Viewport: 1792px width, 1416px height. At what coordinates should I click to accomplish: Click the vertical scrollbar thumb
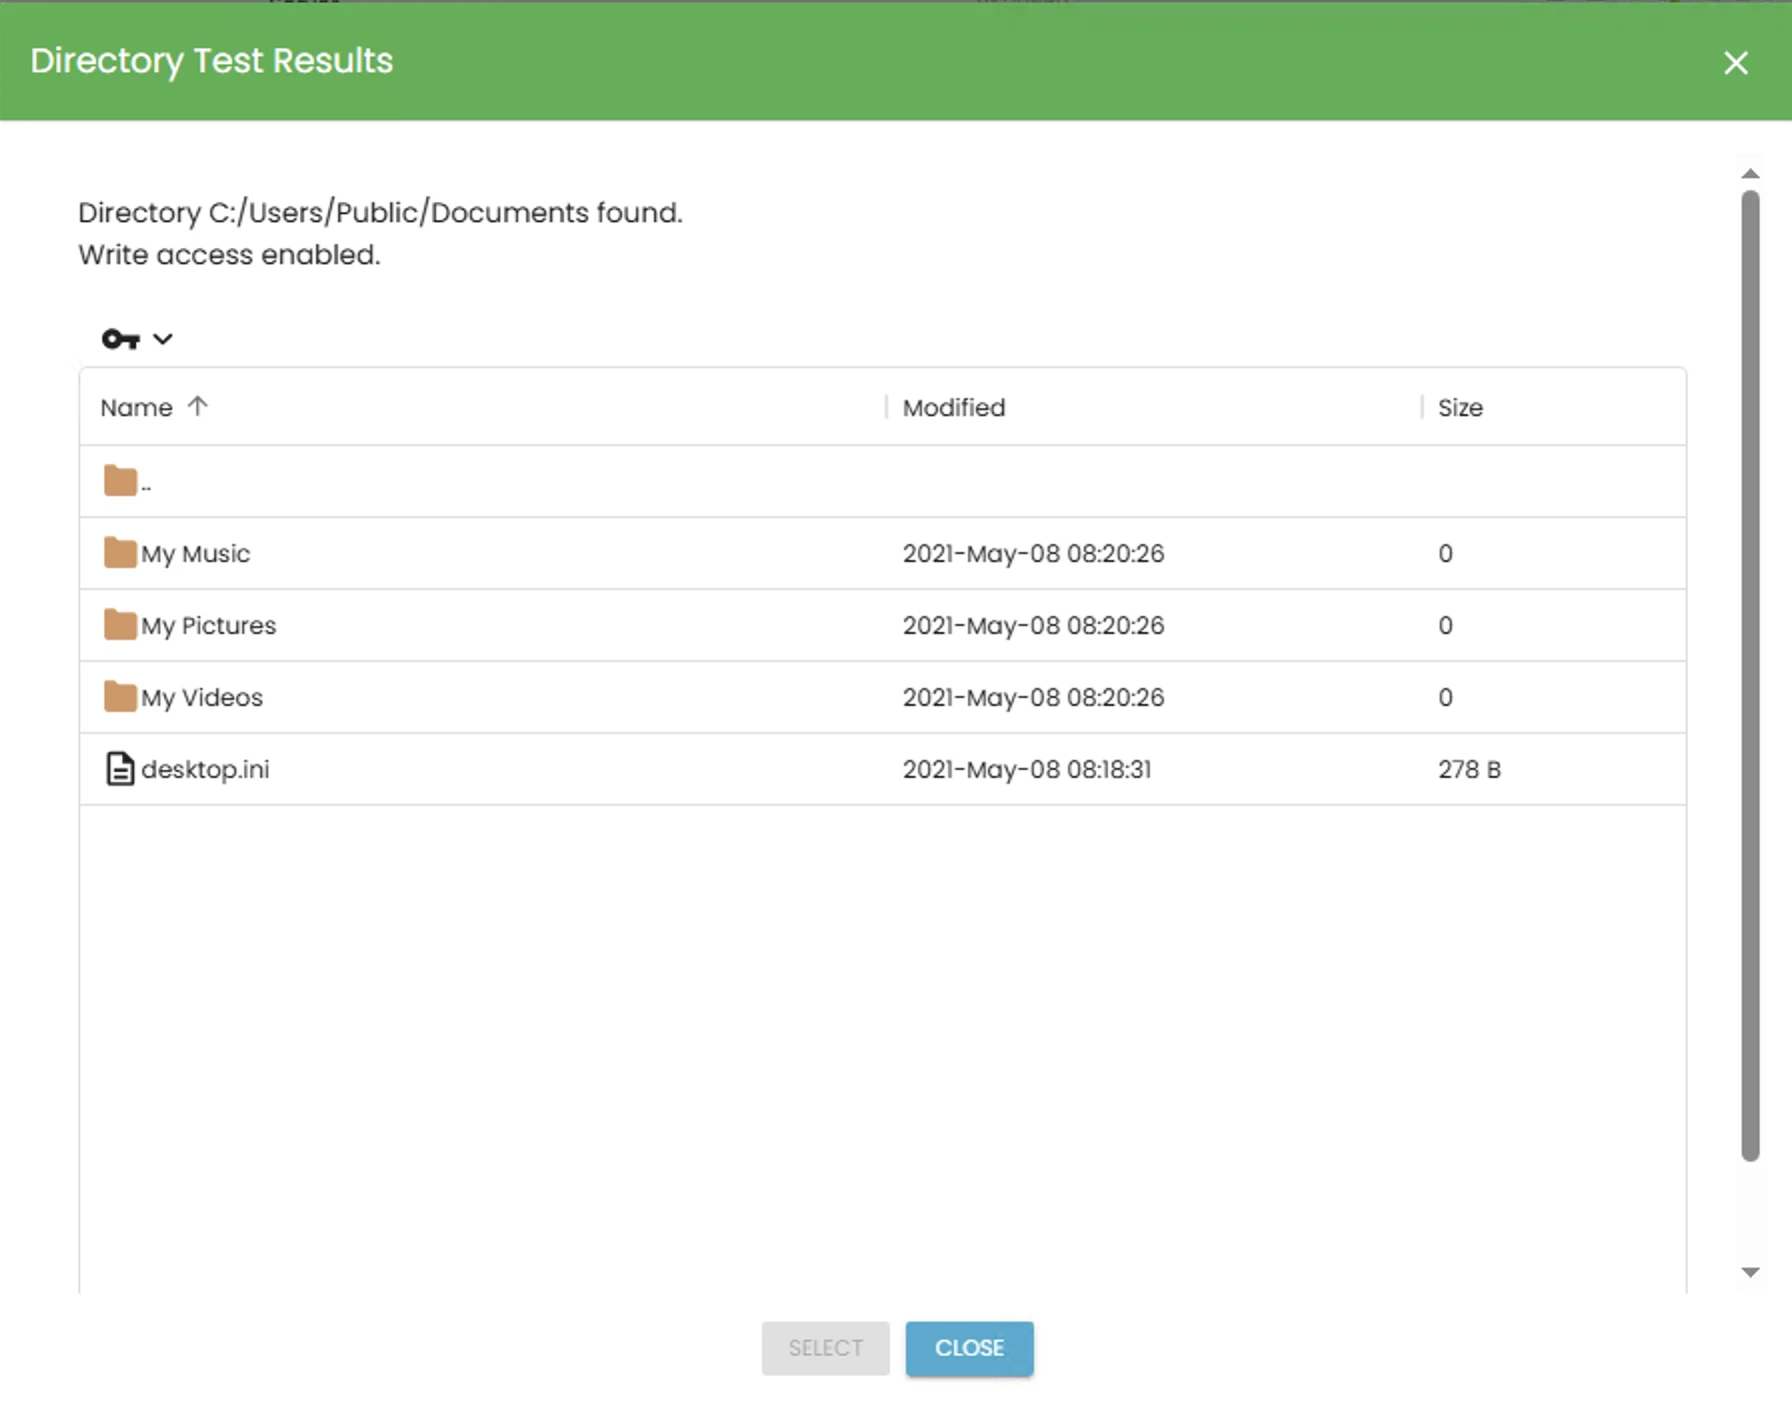click(1750, 676)
